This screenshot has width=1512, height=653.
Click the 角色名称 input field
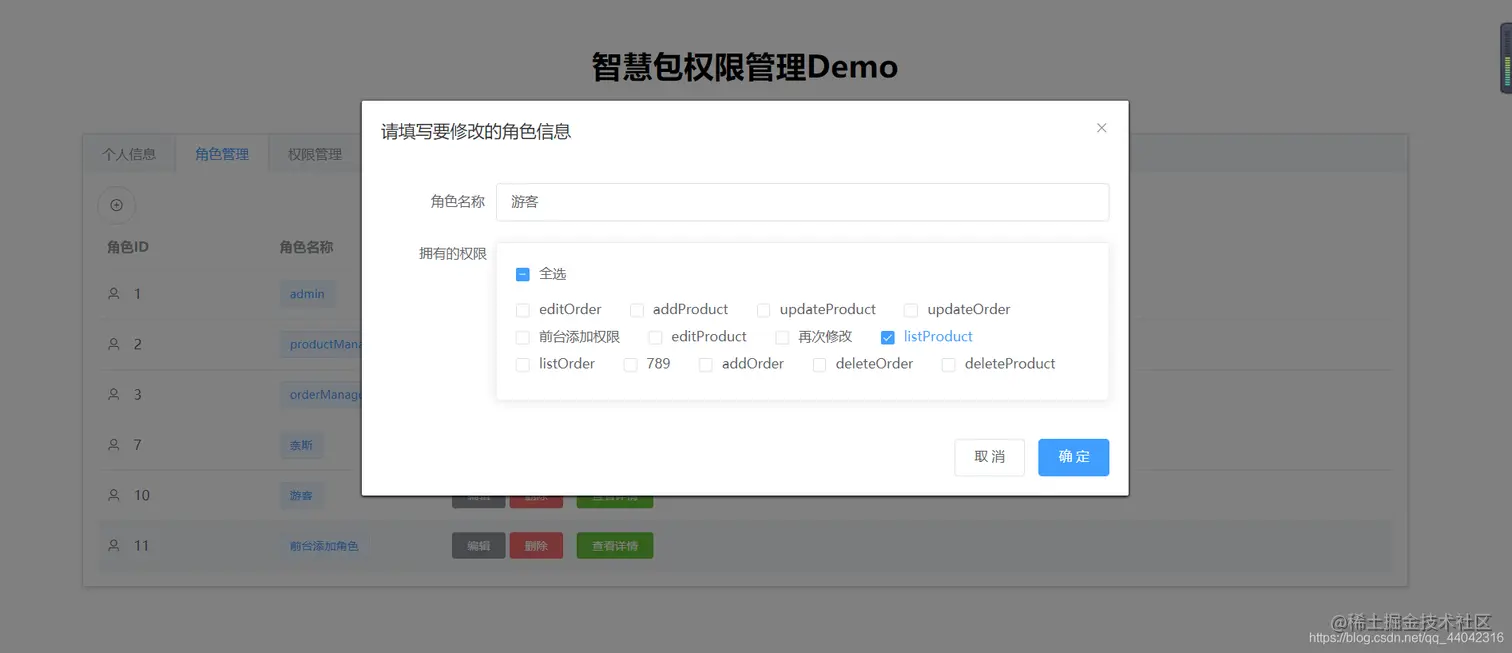[x=802, y=202]
